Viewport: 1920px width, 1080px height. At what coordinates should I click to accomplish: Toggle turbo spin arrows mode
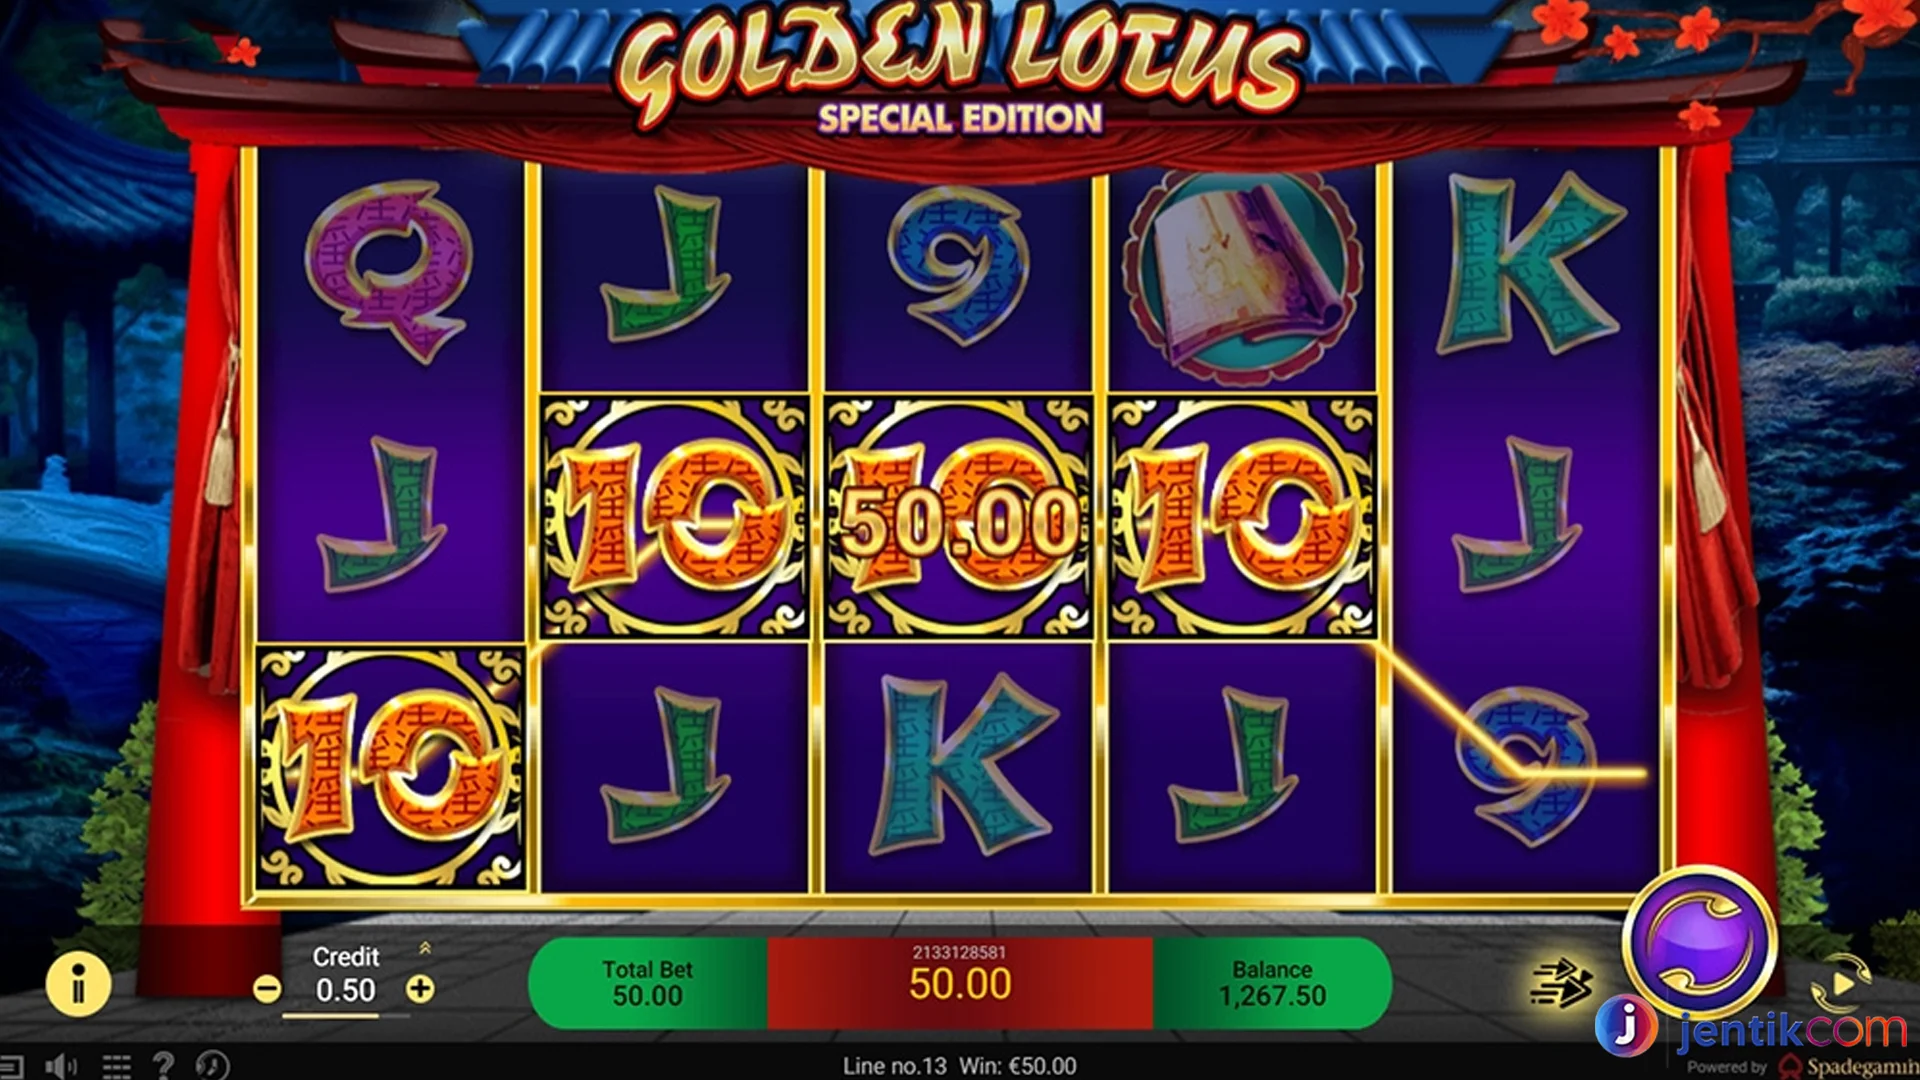point(1561,982)
